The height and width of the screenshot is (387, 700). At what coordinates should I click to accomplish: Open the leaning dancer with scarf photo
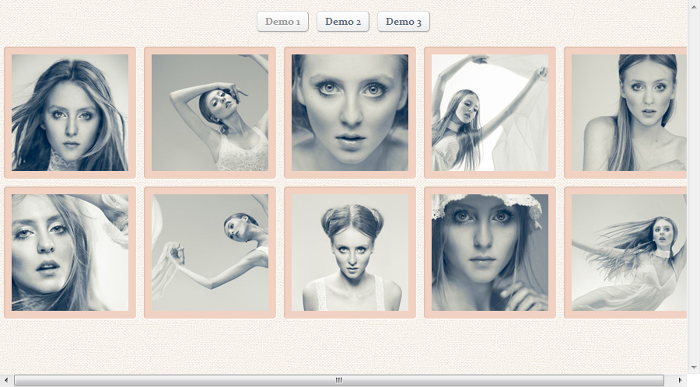(210, 253)
